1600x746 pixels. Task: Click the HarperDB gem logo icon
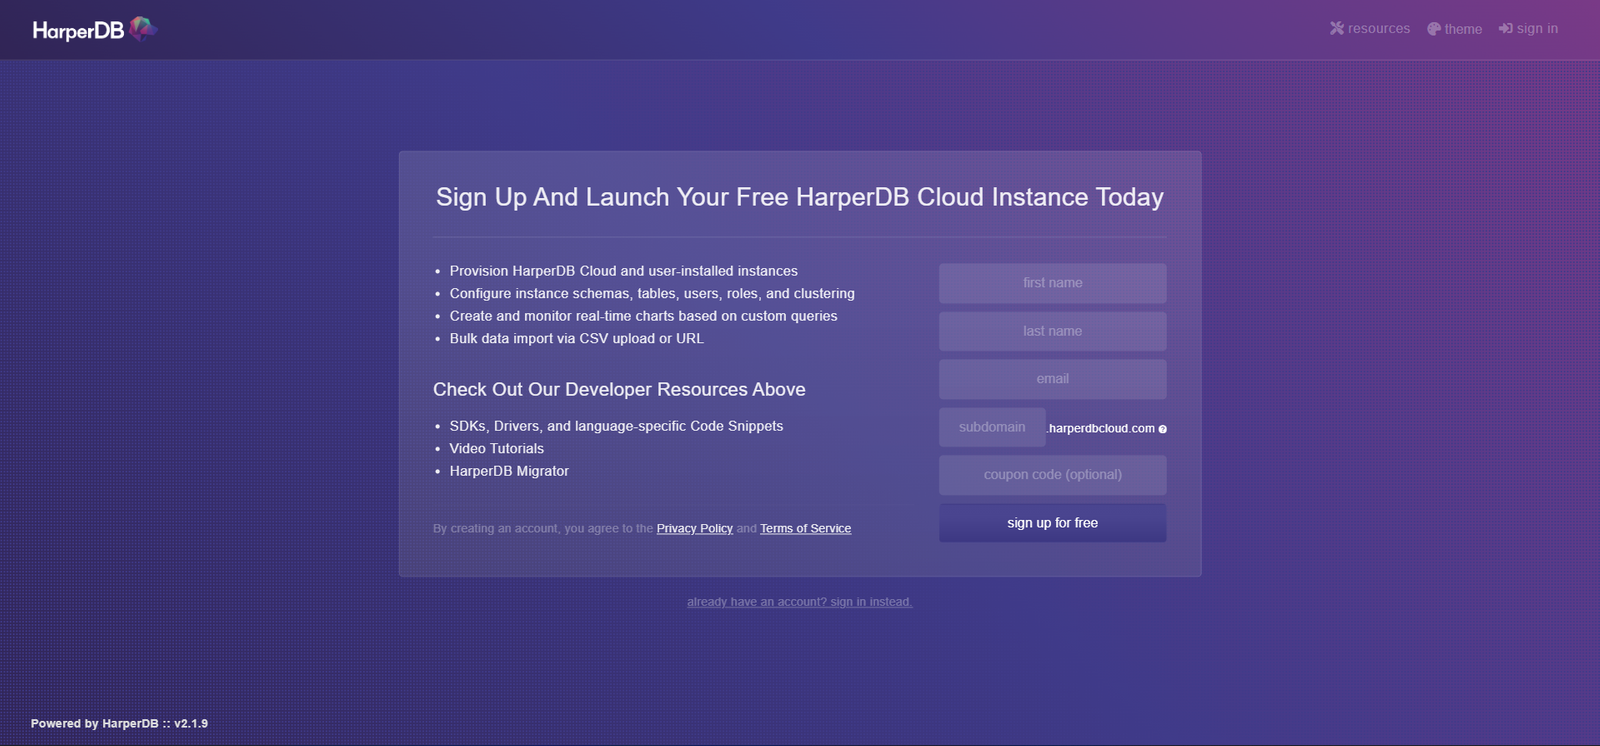(x=143, y=29)
